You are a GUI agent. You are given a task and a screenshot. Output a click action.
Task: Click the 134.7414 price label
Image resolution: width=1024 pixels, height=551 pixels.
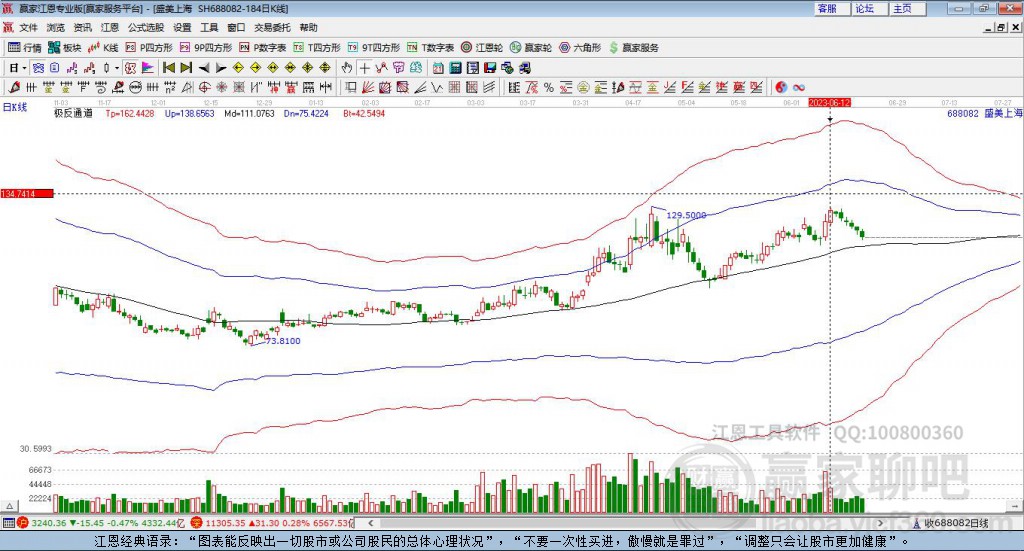coord(26,193)
